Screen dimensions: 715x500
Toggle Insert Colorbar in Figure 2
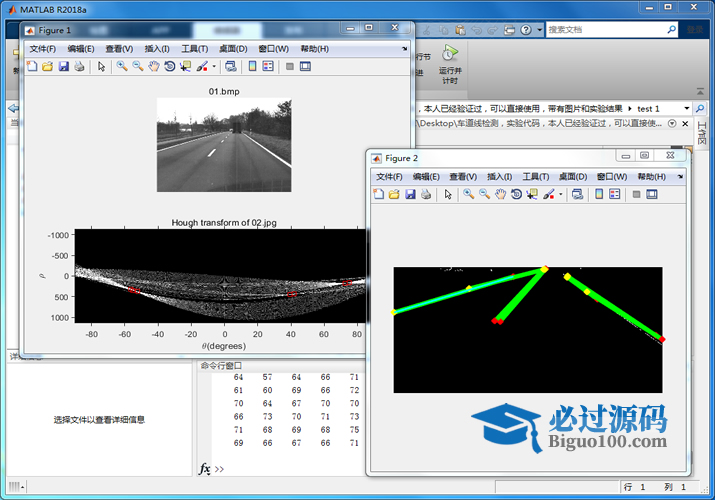tap(599, 194)
